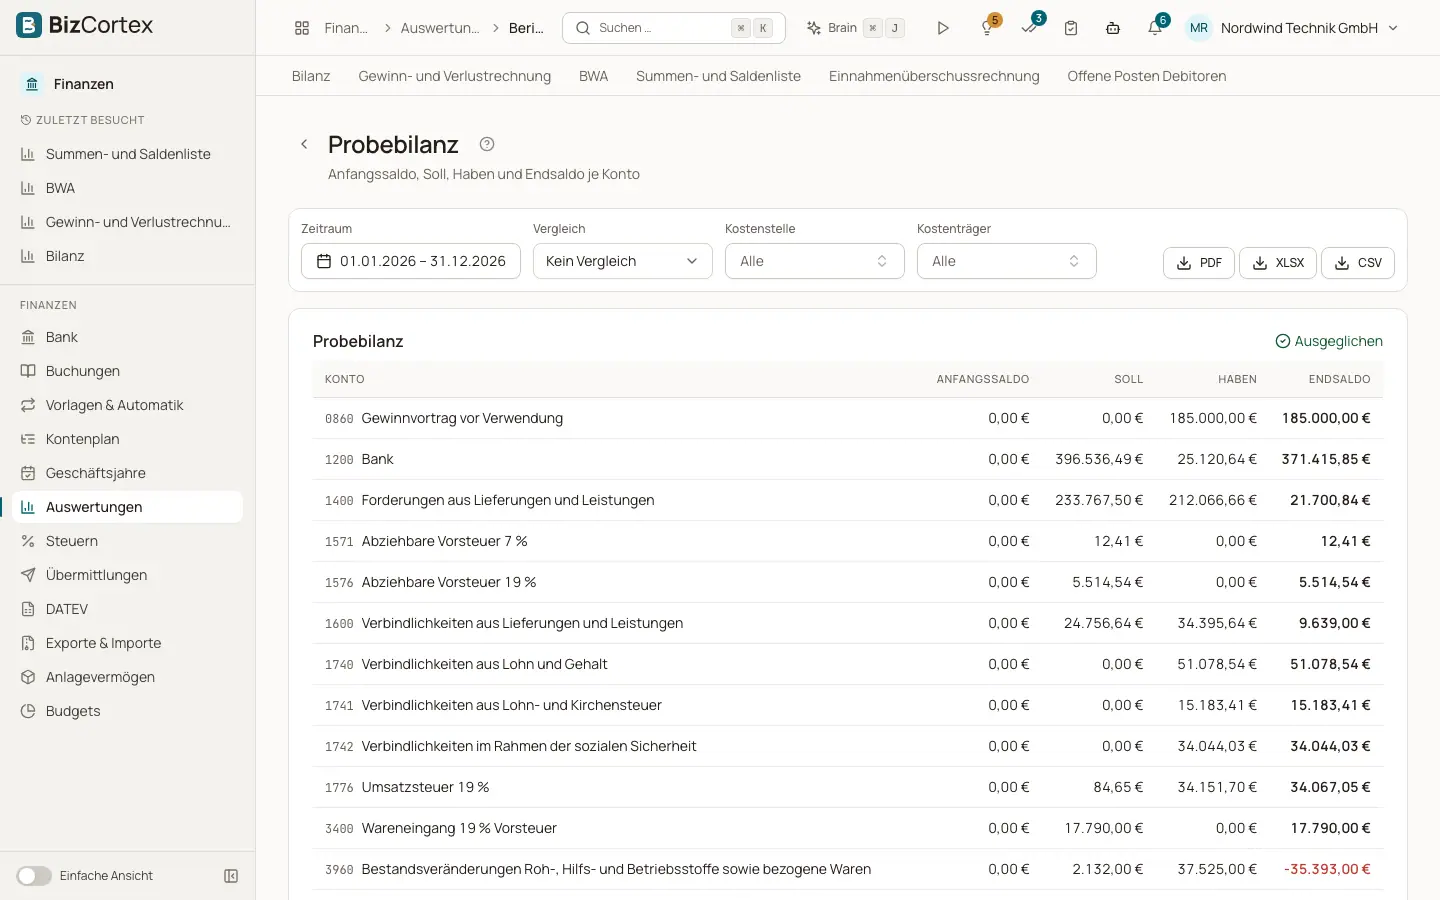This screenshot has width=1440, height=900.
Task: Switch to Gewinn- und Verlustrechnung tab
Action: (x=454, y=76)
